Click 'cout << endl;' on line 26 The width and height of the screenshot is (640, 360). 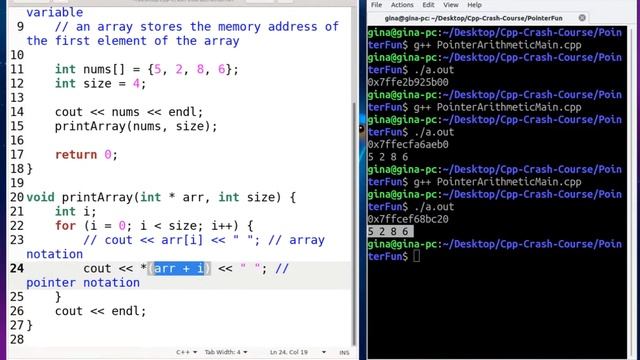coord(100,311)
